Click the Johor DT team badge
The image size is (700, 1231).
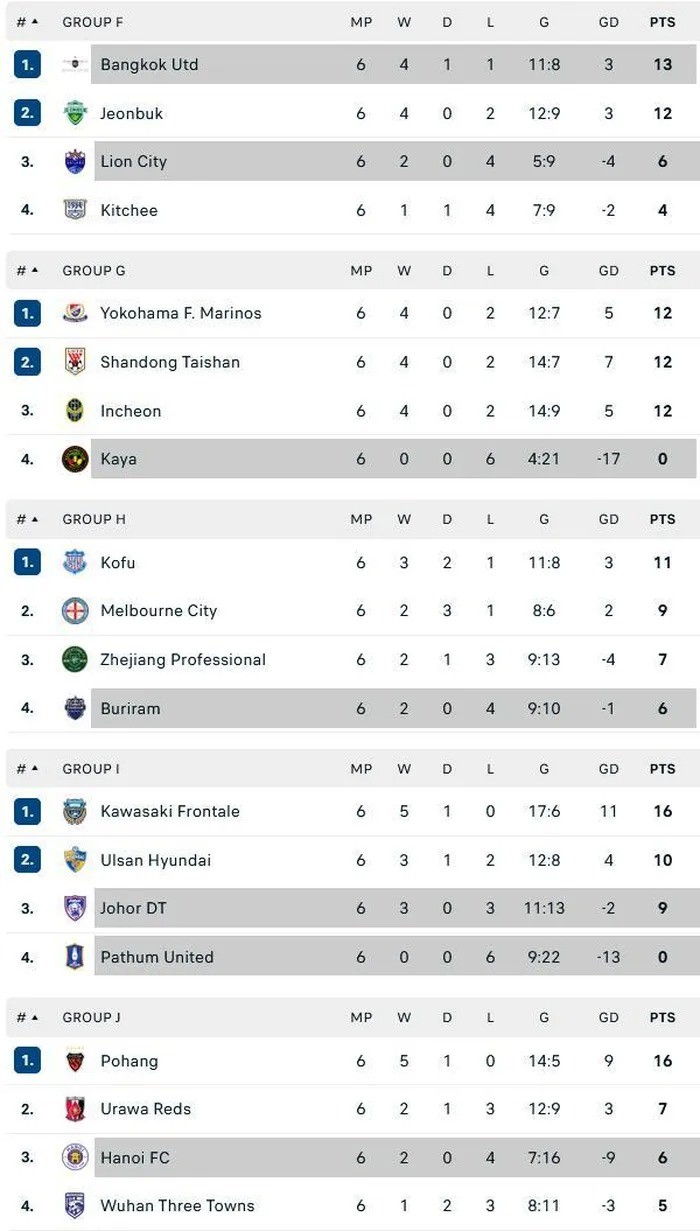[75, 908]
